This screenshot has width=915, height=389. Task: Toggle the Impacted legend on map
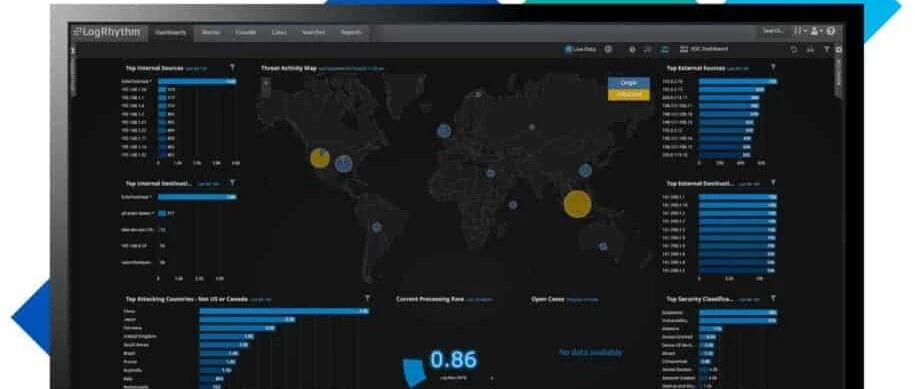628,94
